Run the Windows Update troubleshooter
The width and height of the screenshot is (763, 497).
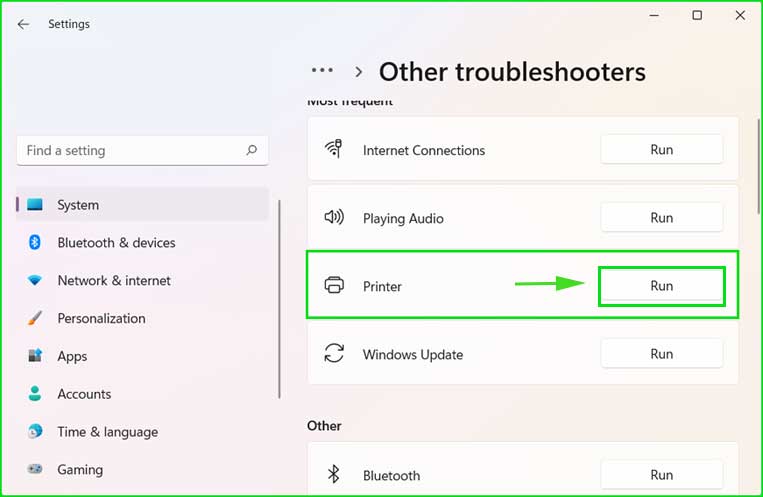(x=662, y=354)
